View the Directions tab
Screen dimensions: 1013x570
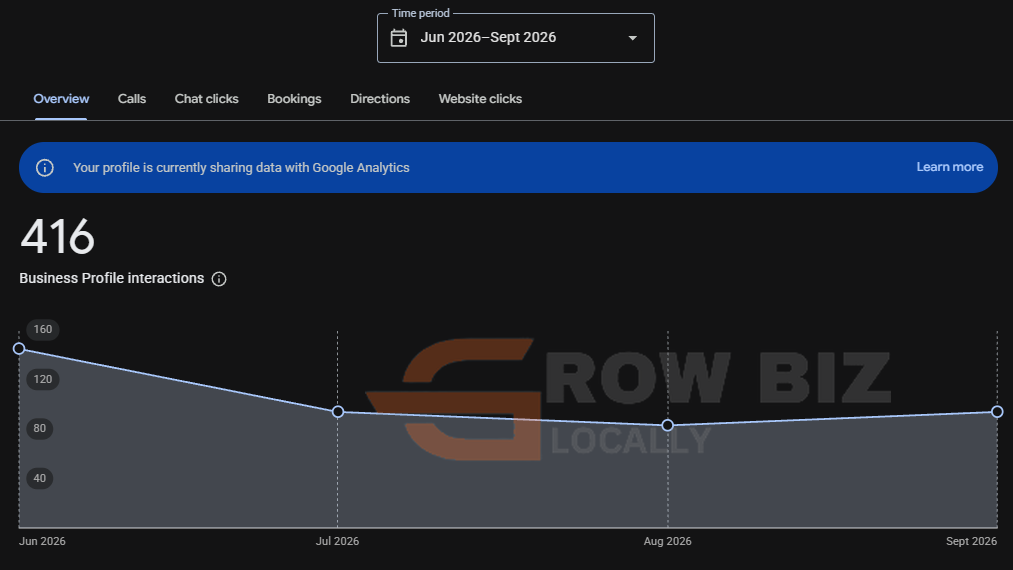tap(380, 99)
